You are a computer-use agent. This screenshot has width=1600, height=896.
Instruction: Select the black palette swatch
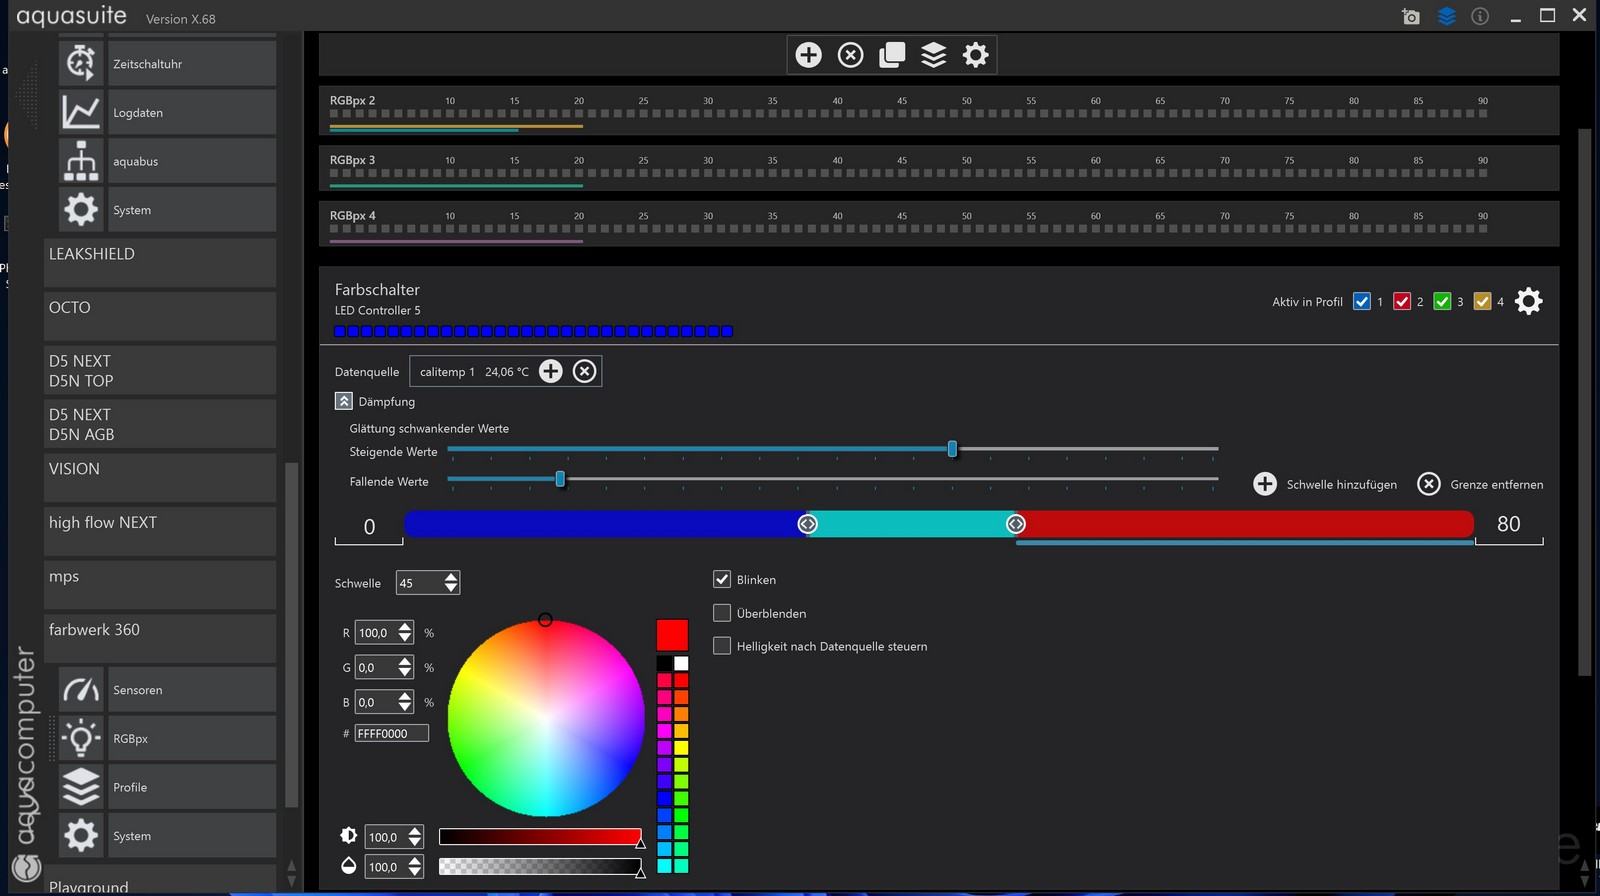coord(664,663)
